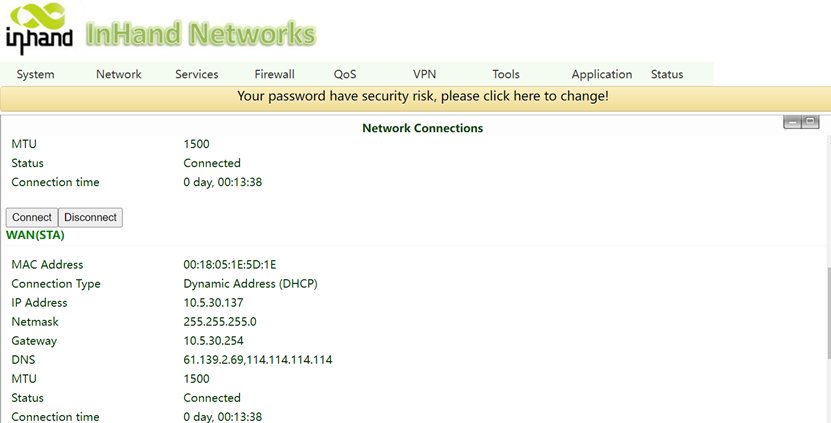The width and height of the screenshot is (831, 423).
Task: Select the WAN(STA) section heading
Action: (36, 235)
